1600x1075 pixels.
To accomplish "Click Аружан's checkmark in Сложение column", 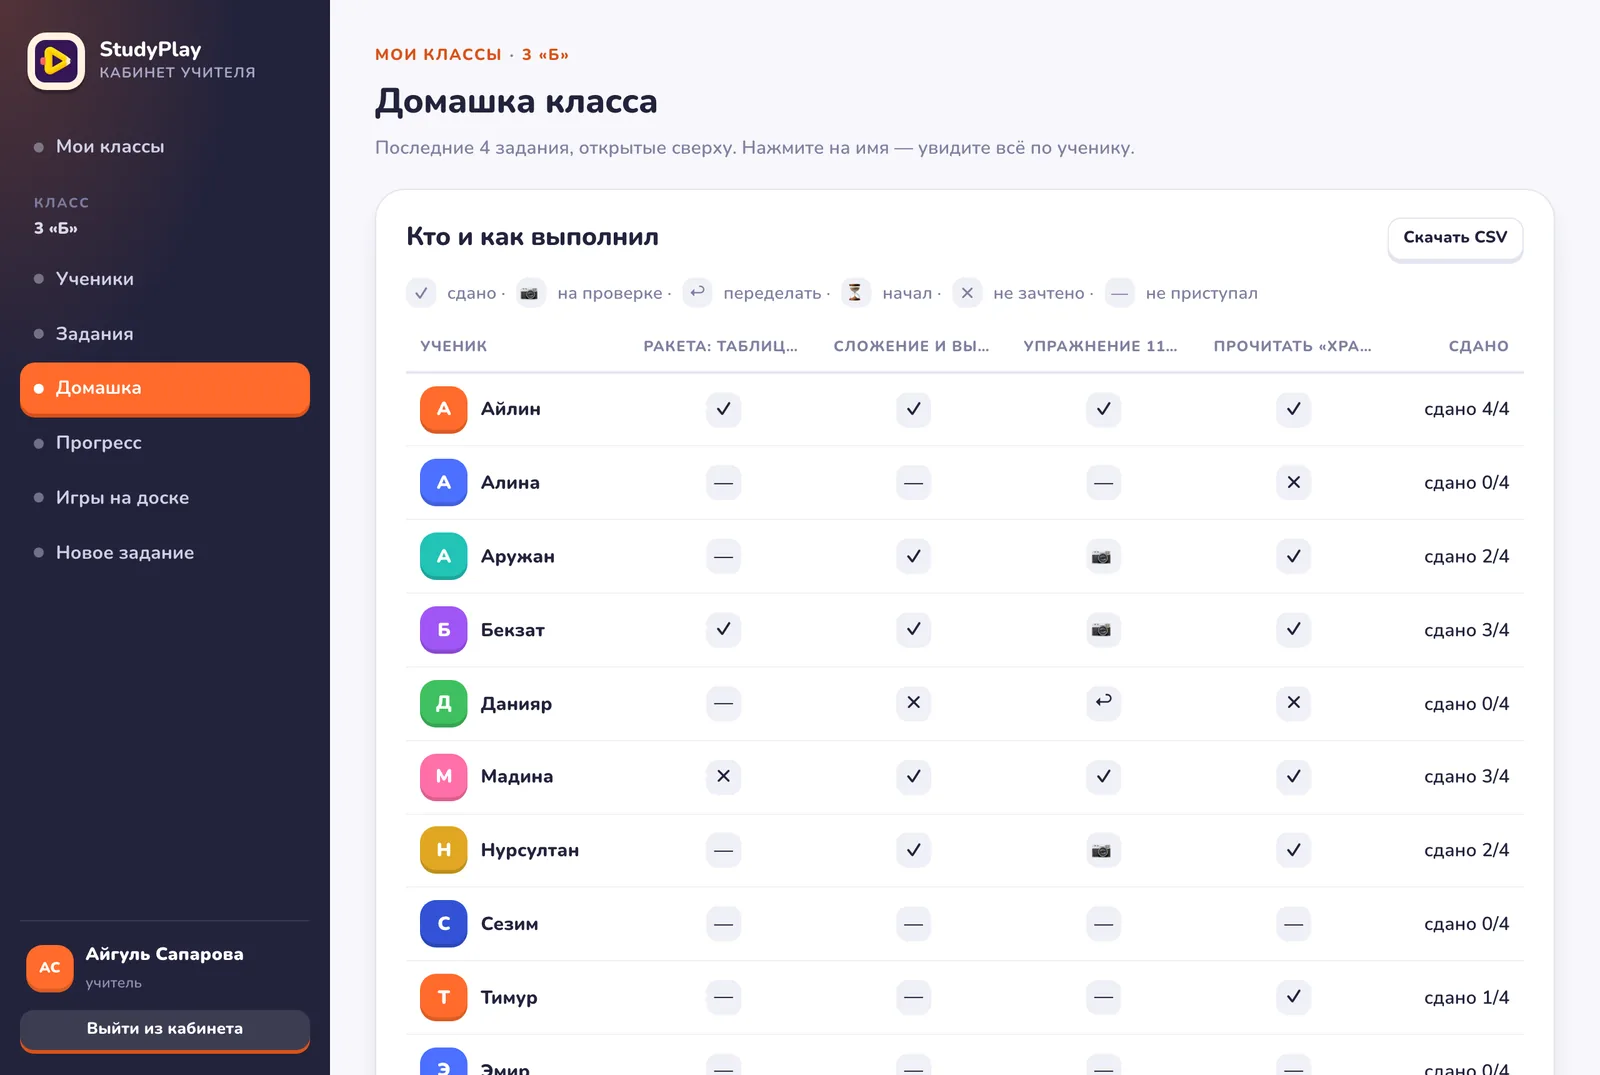I will point(913,556).
